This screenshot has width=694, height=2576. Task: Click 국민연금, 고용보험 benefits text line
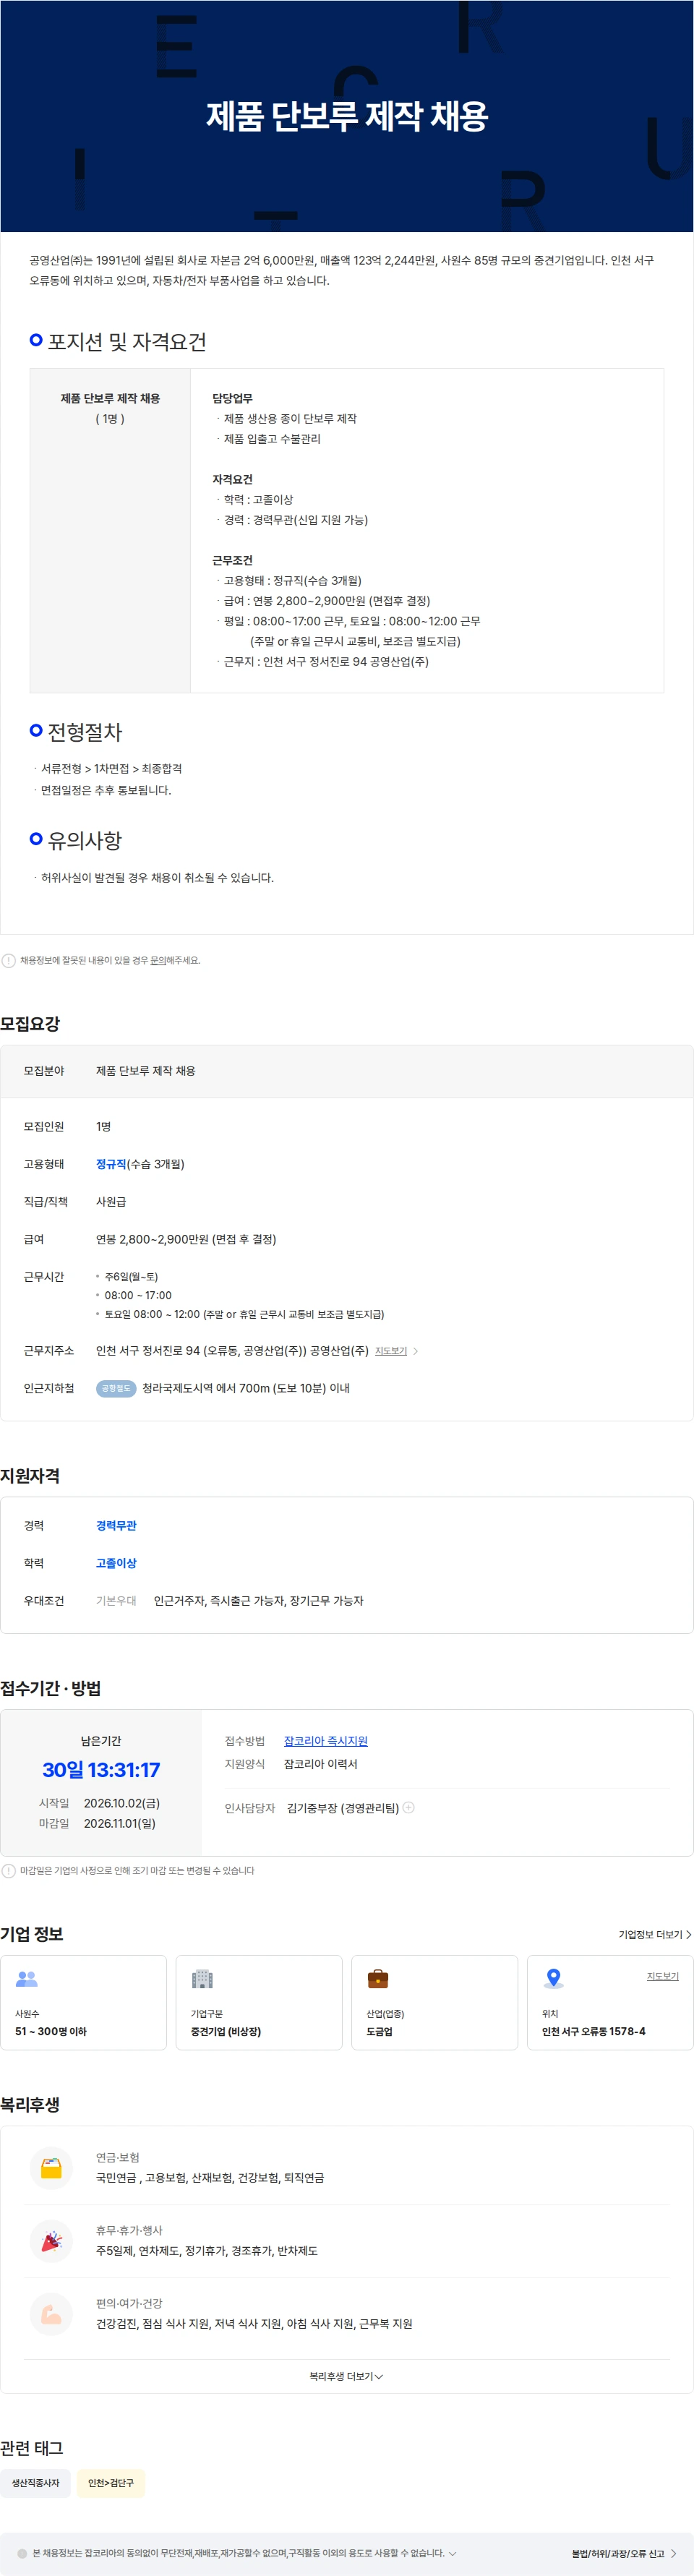tap(210, 2178)
